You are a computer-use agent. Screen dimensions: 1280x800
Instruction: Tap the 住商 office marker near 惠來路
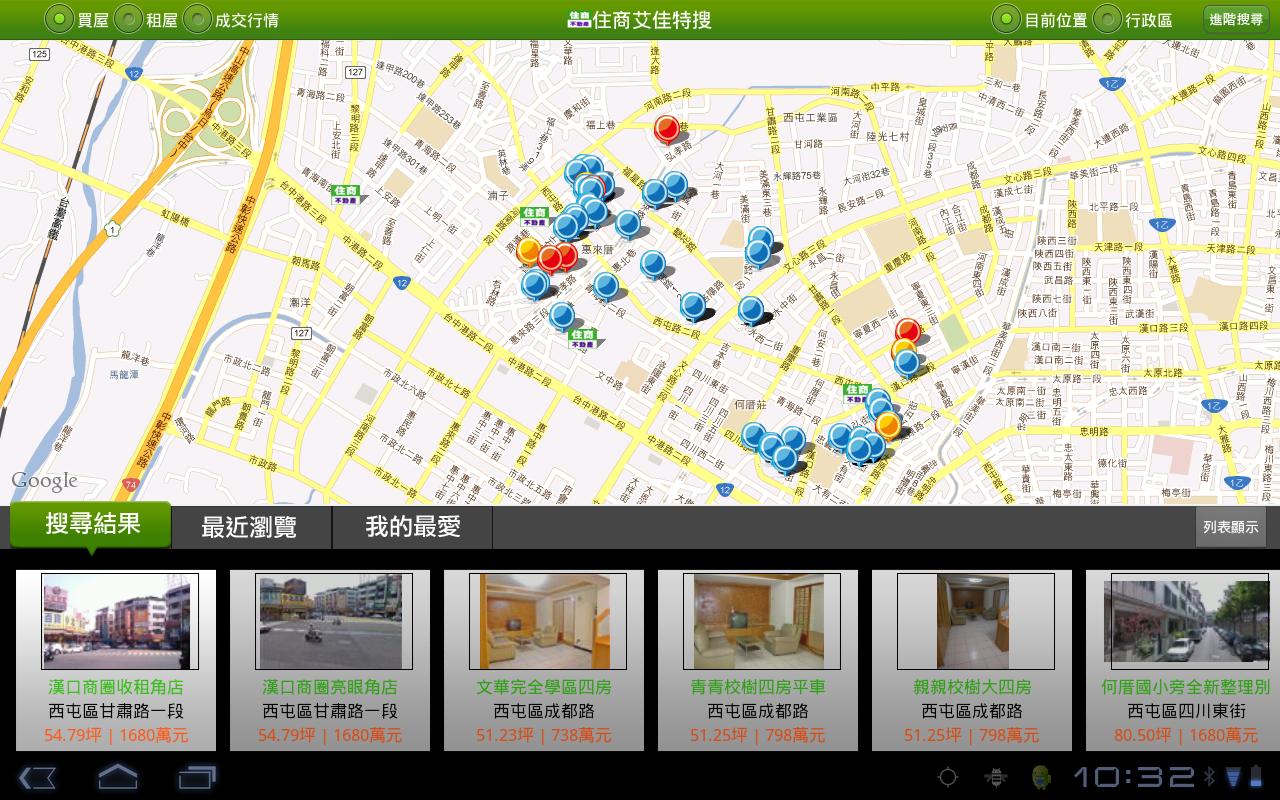[x=534, y=216]
